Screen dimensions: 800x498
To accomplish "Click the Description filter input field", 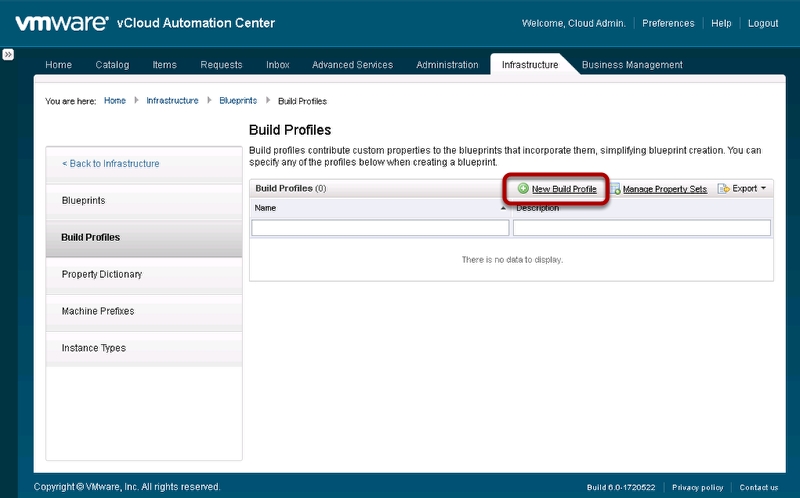I will pyautogui.click(x=642, y=228).
